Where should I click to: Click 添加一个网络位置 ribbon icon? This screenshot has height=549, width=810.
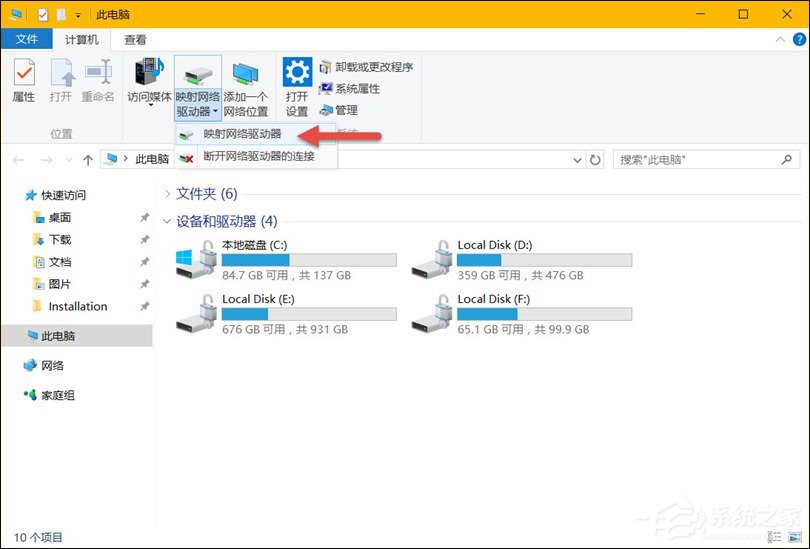[246, 87]
